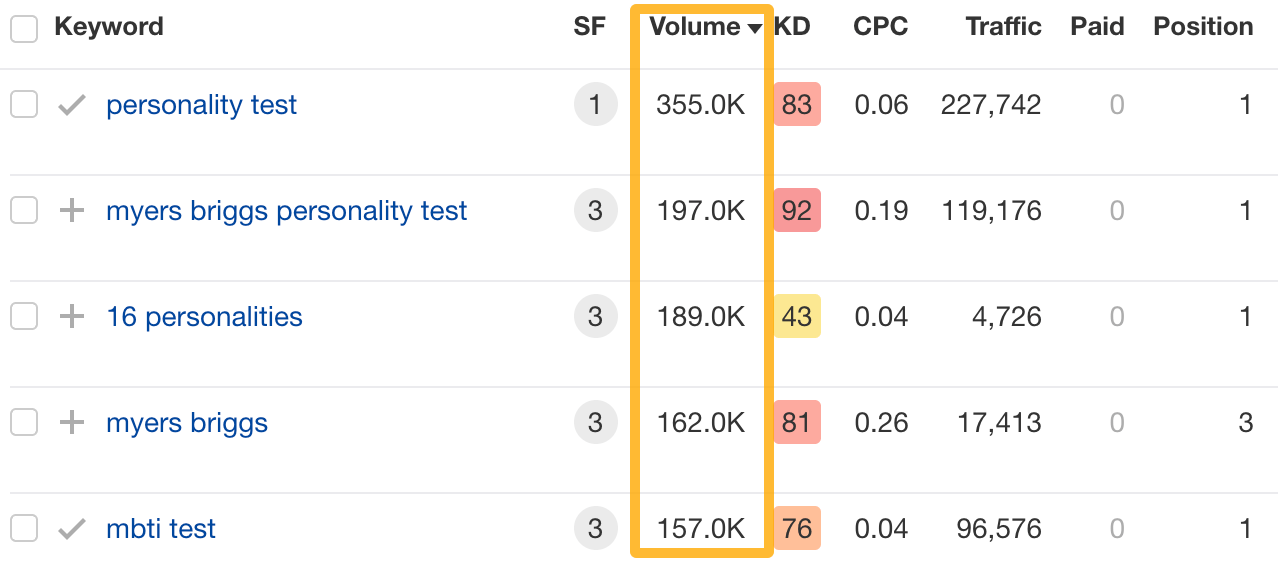Click checkmark icon beside mbti test
Viewport: 1278px width, 566px height.
pos(71,529)
